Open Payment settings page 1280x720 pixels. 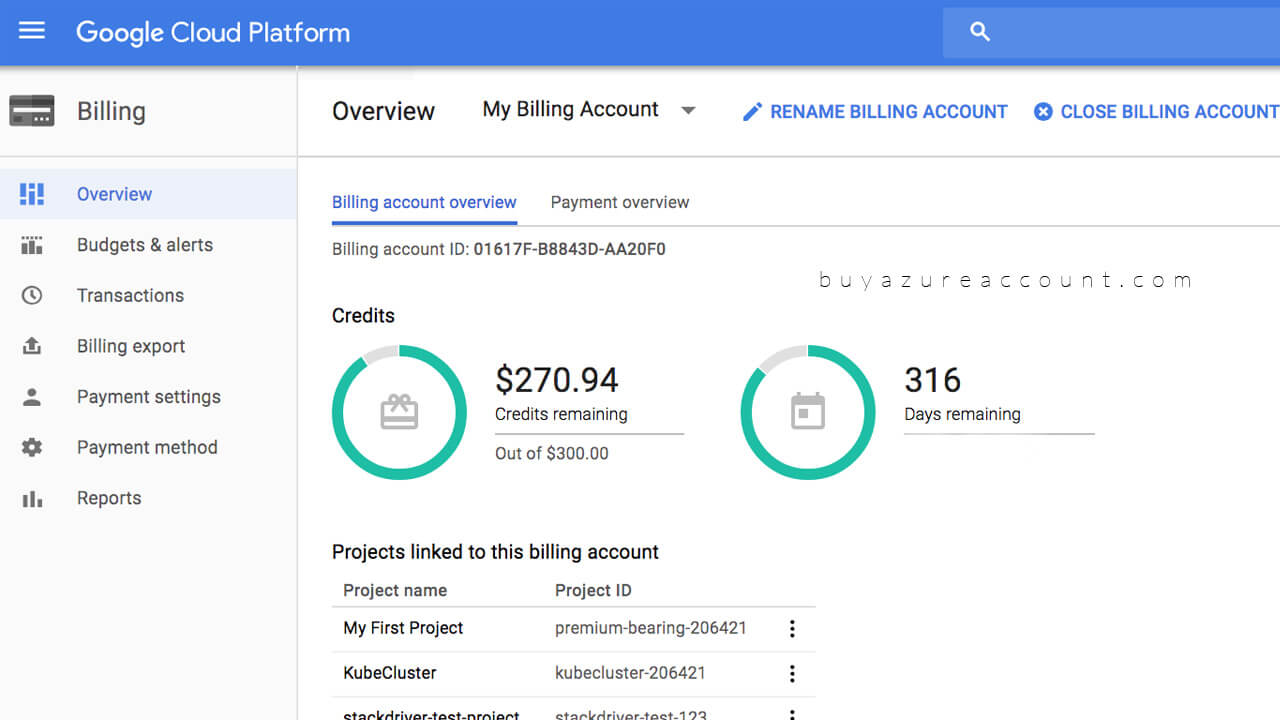pyautogui.click(x=148, y=397)
